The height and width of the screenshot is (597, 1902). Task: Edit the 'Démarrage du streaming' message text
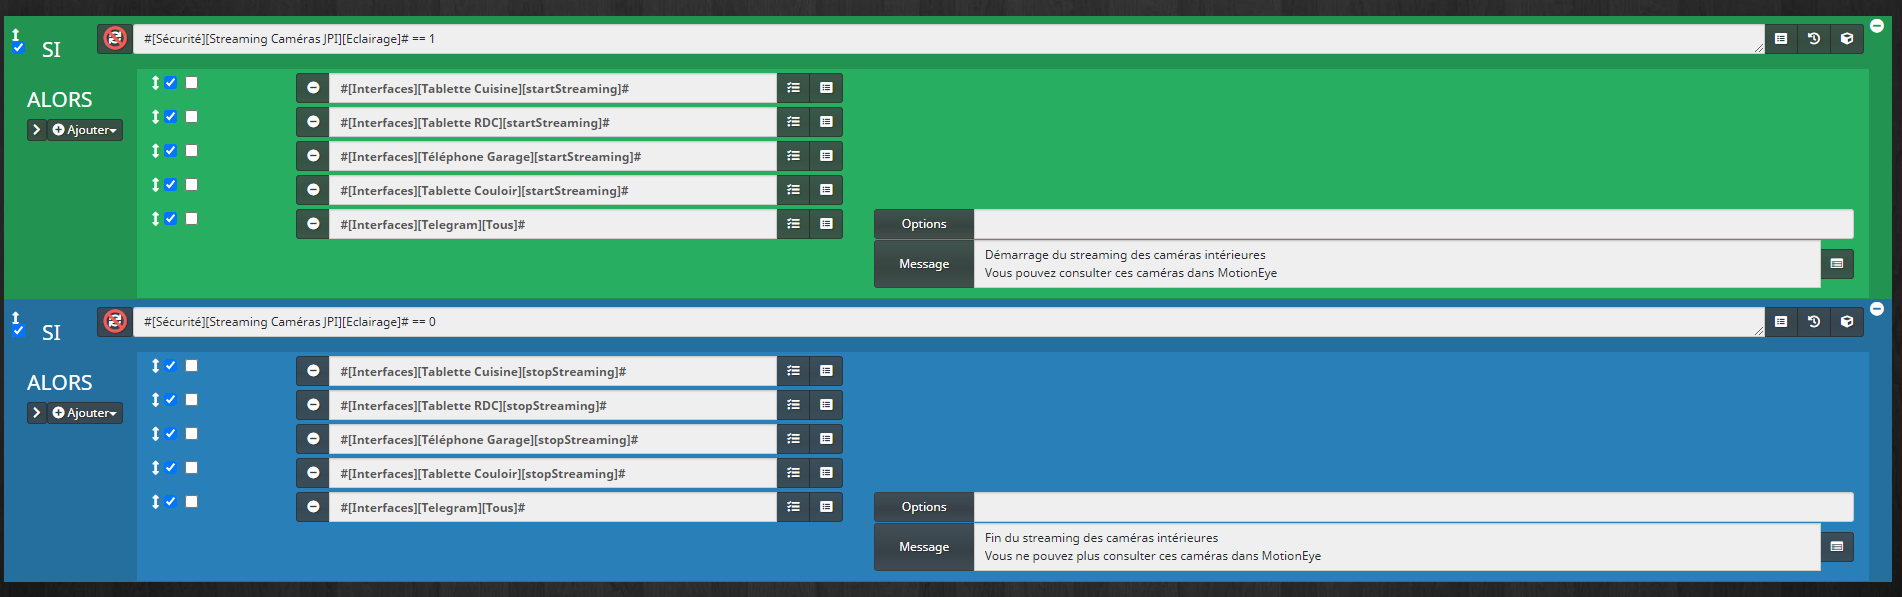pyautogui.click(x=1397, y=264)
